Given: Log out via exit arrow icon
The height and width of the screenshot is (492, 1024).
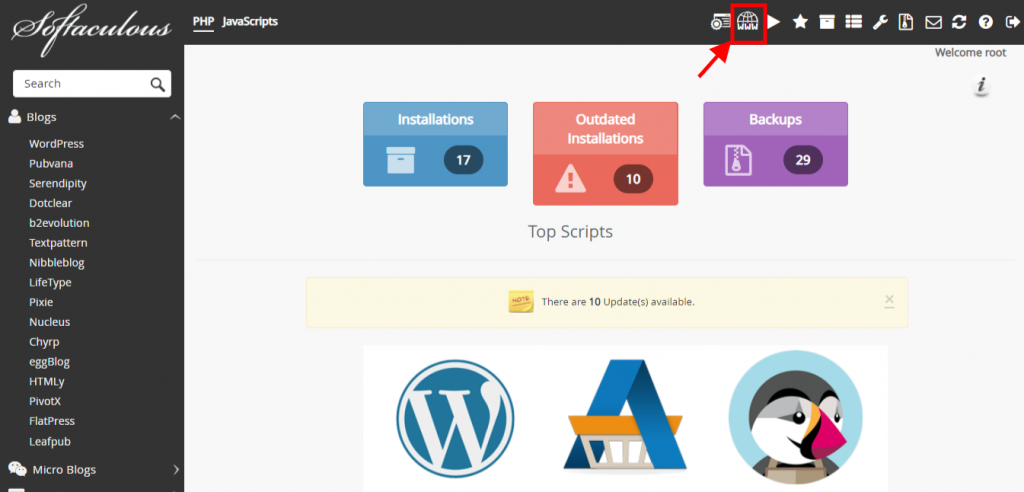Looking at the screenshot, I should point(1012,22).
